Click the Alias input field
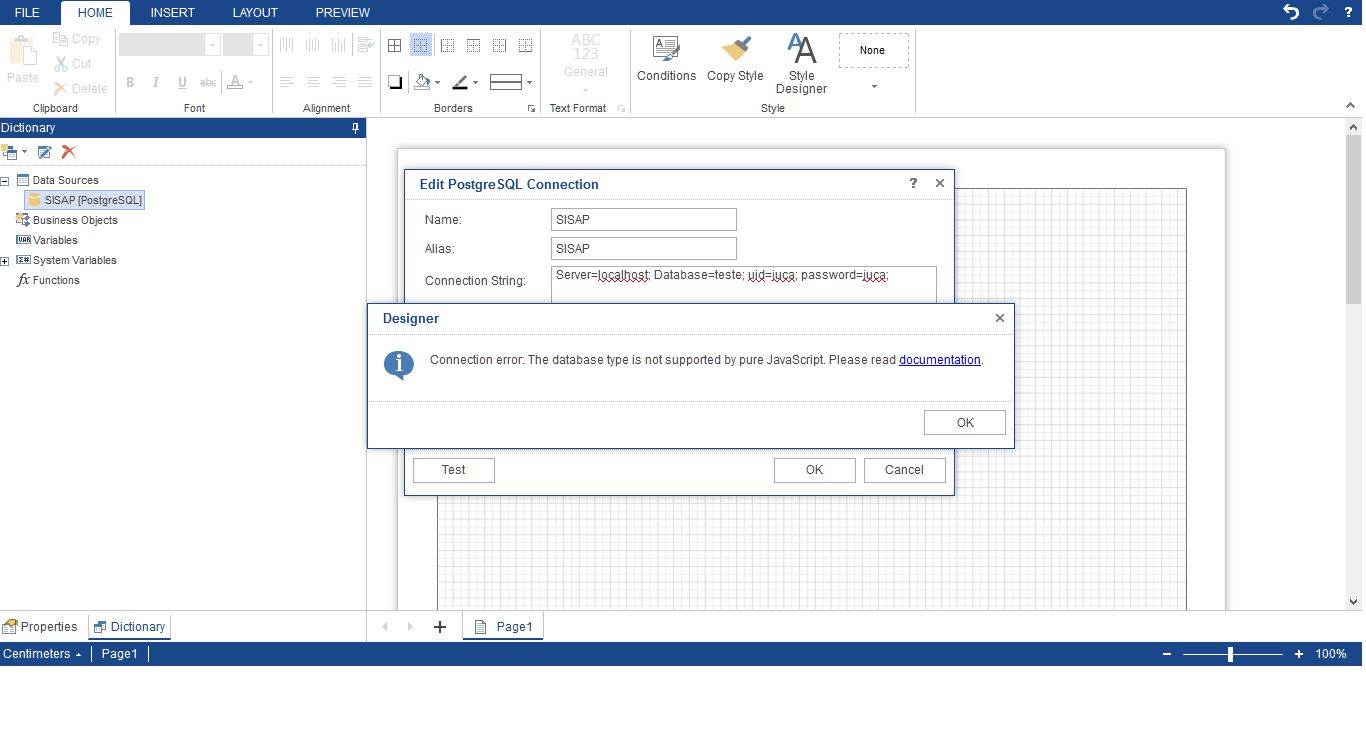 [644, 249]
